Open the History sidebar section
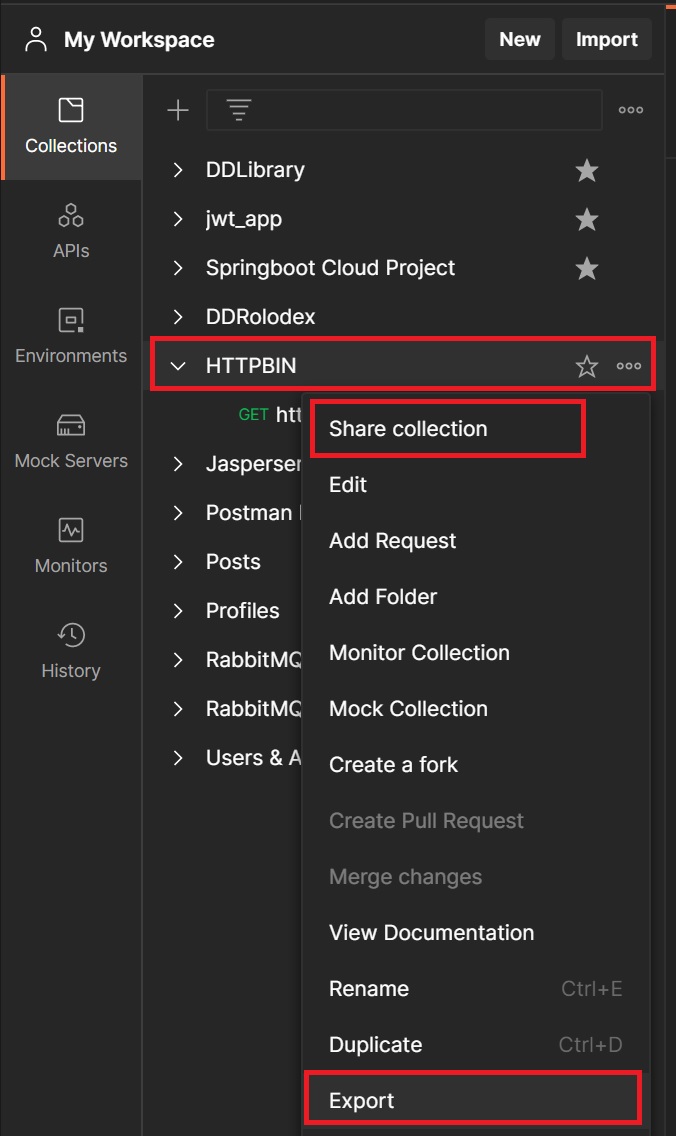Viewport: 676px width, 1136px height. [x=71, y=651]
